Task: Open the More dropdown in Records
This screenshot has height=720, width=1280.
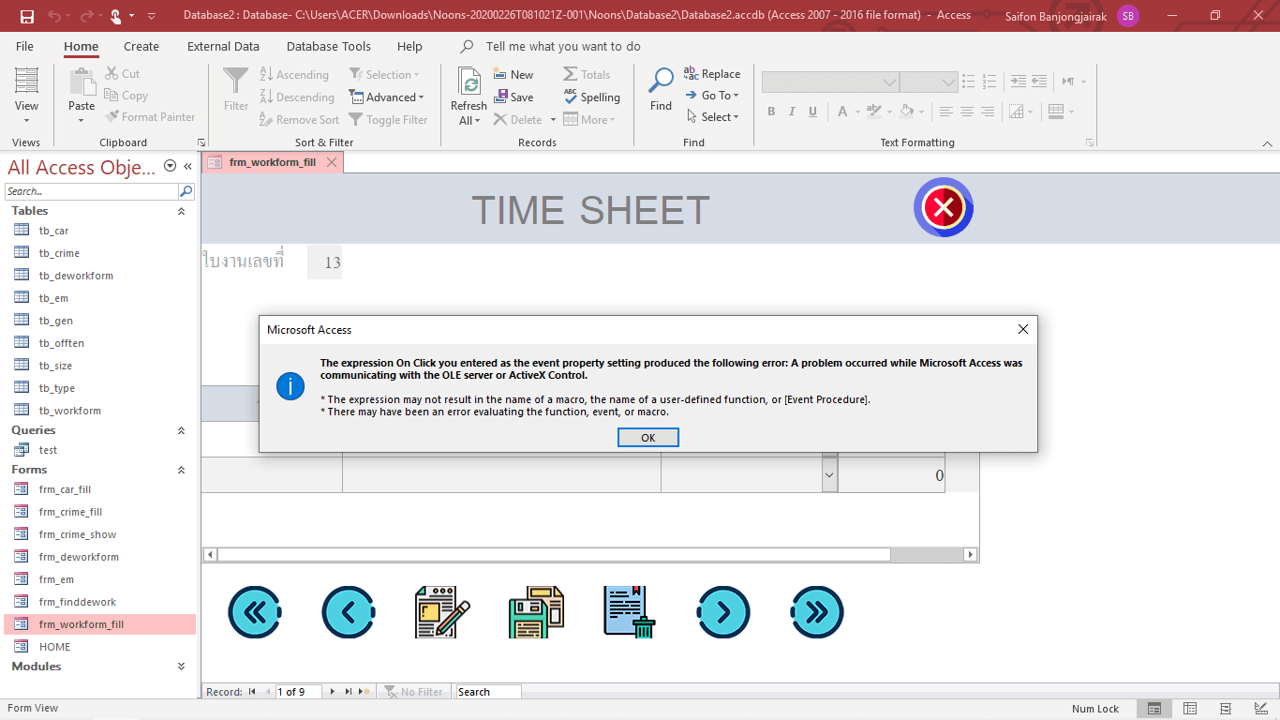Action: (590, 120)
